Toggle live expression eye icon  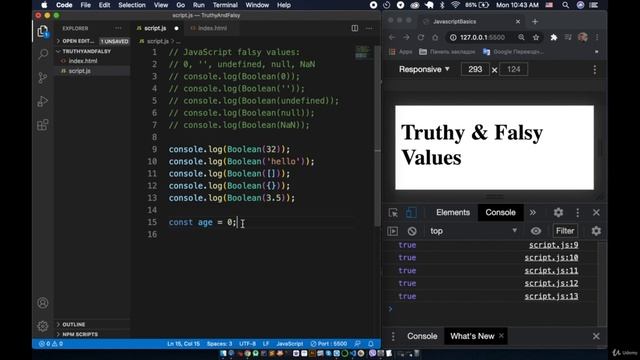[536, 231]
